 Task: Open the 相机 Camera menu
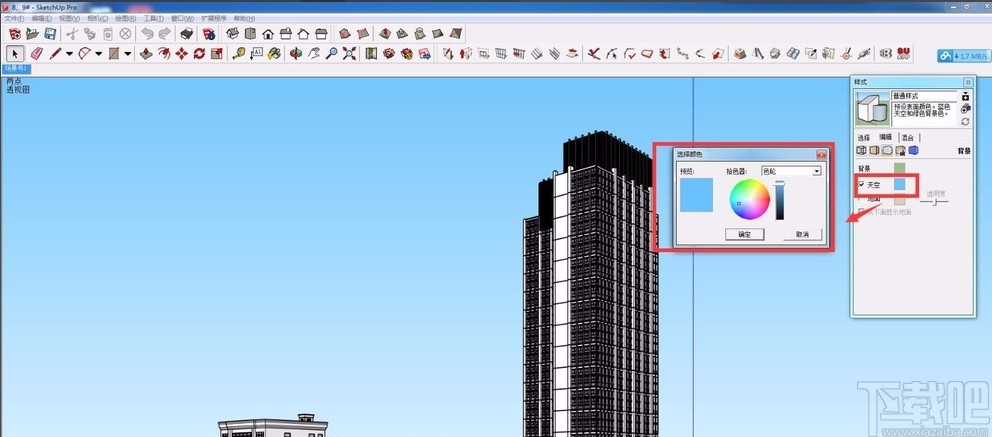pyautogui.click(x=97, y=18)
